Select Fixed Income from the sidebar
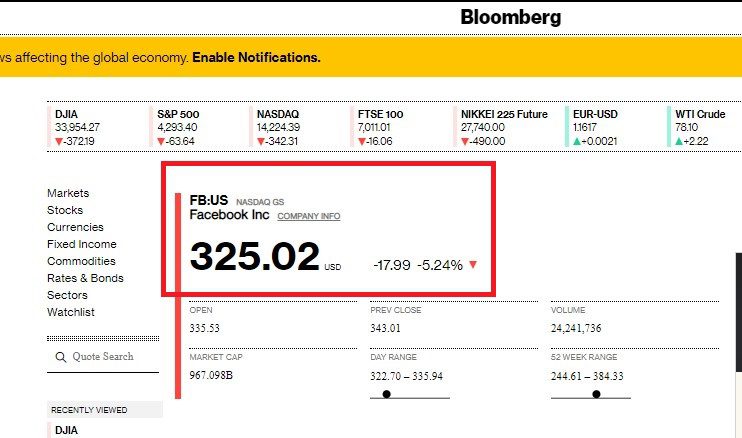 82,244
